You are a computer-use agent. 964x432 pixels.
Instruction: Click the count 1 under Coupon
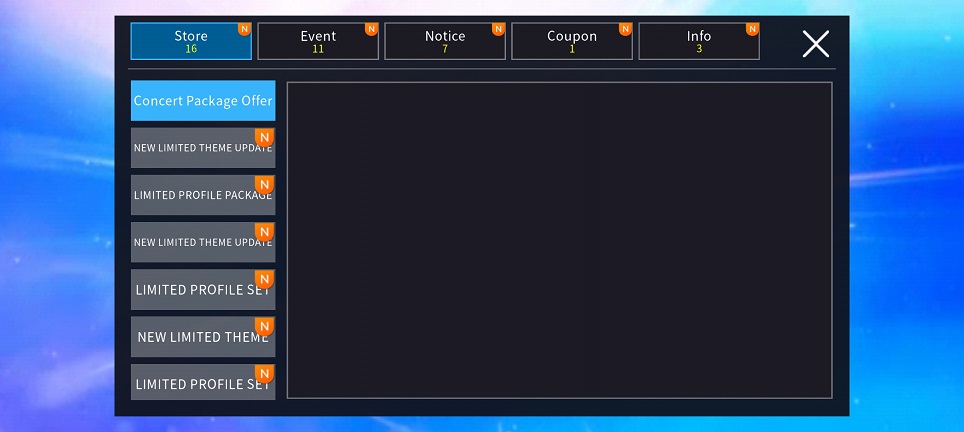(x=572, y=49)
